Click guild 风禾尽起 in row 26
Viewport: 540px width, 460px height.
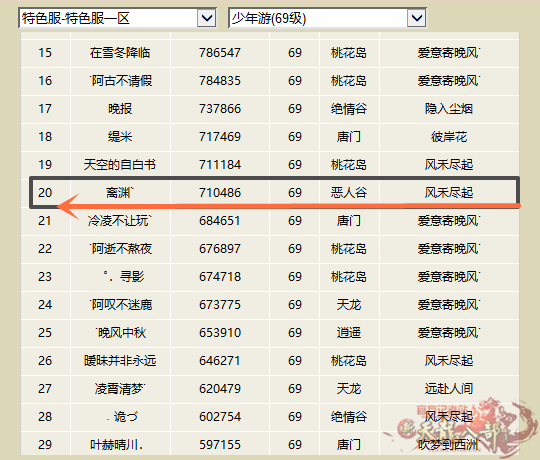click(x=449, y=360)
